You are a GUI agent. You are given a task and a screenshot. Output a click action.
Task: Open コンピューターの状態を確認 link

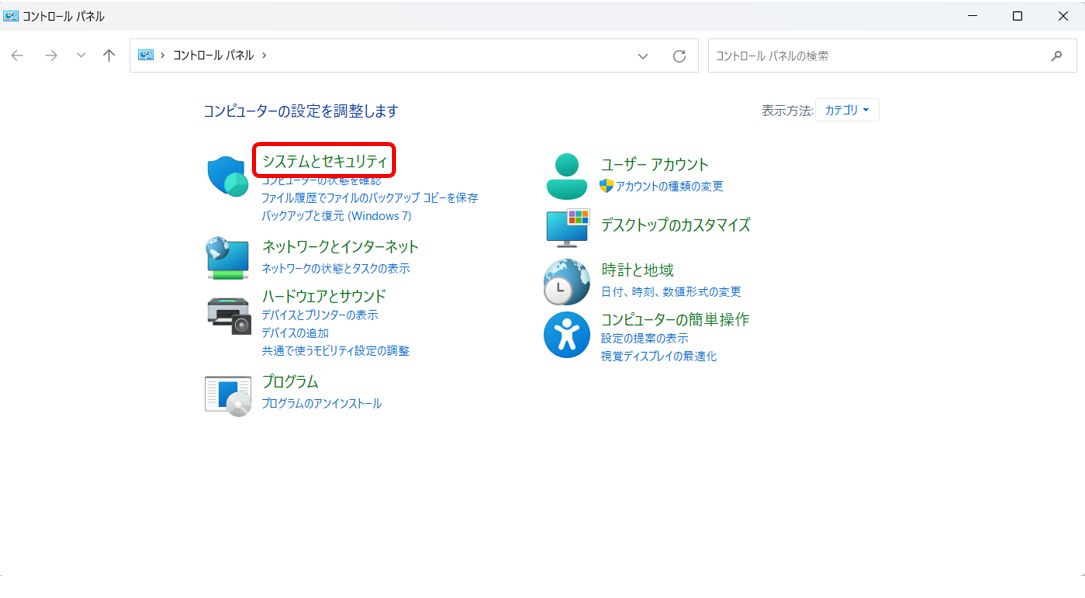(321, 181)
